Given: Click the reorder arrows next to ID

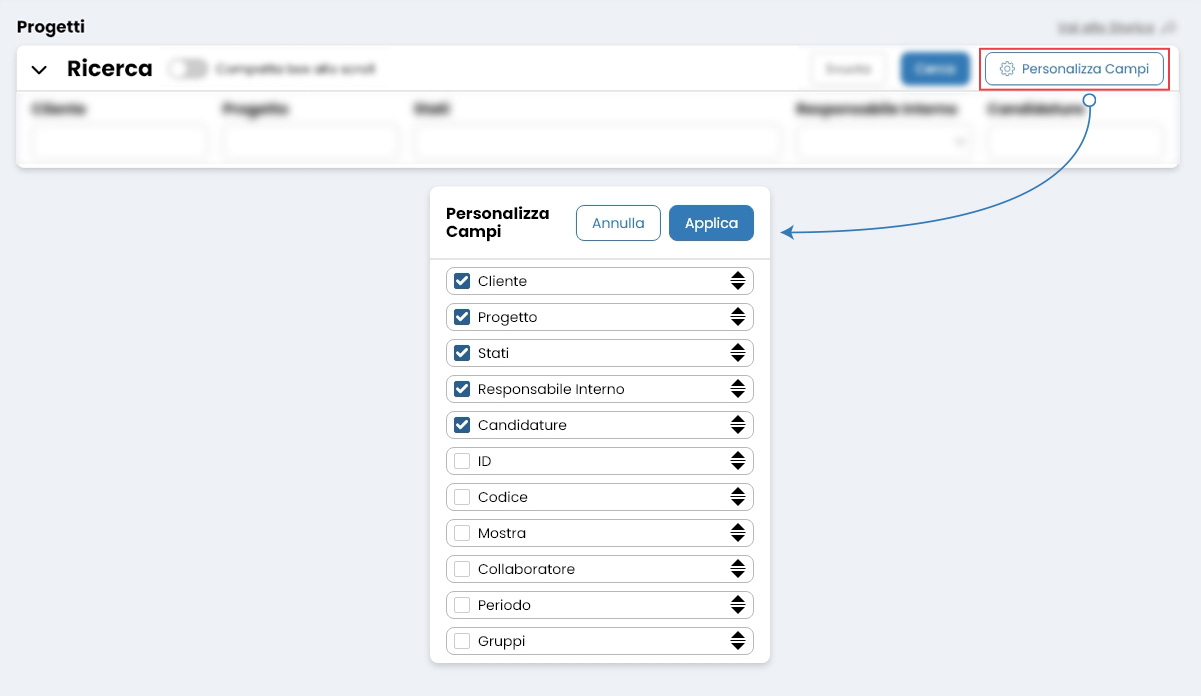Looking at the screenshot, I should pos(738,461).
